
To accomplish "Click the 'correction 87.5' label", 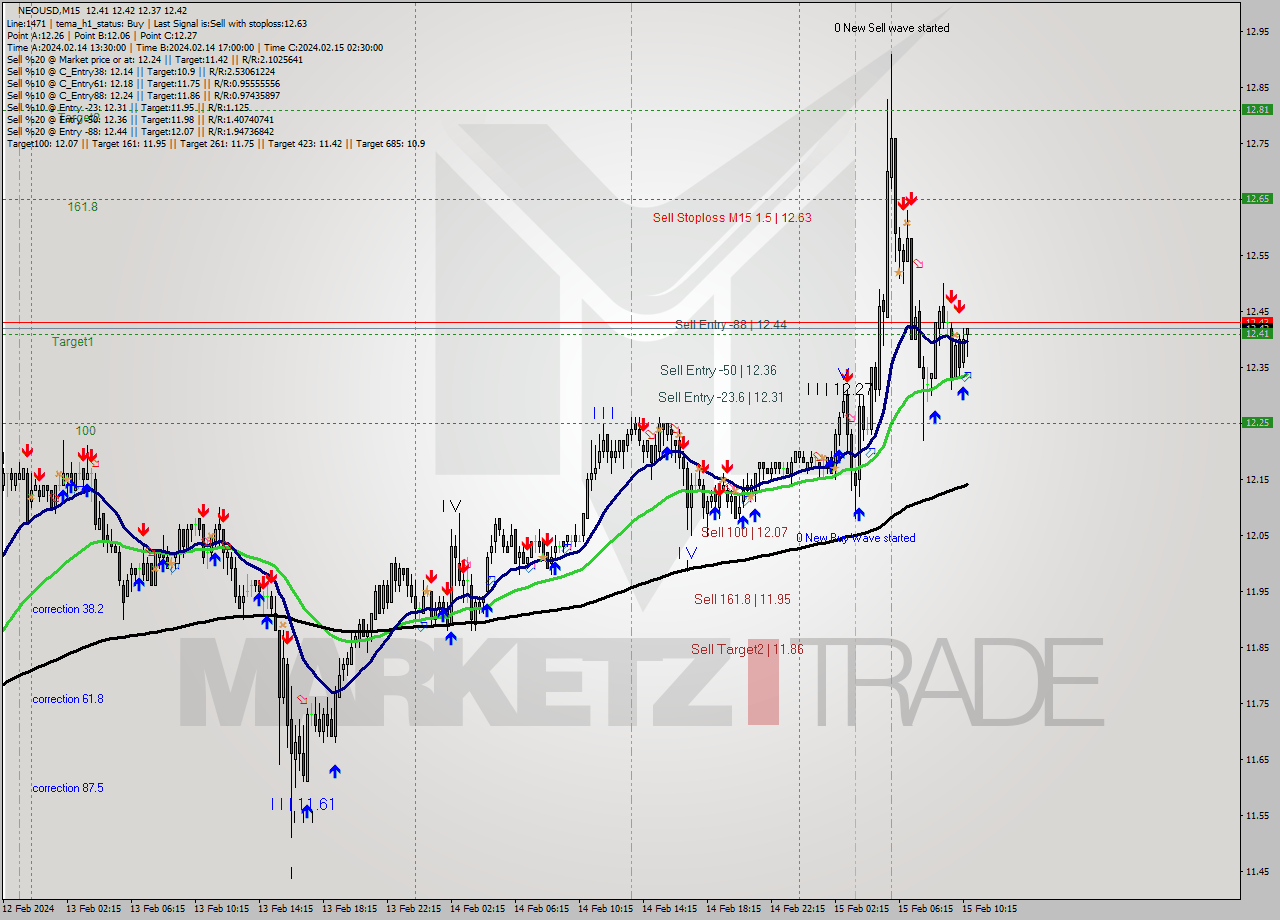I will pyautogui.click(x=68, y=787).
